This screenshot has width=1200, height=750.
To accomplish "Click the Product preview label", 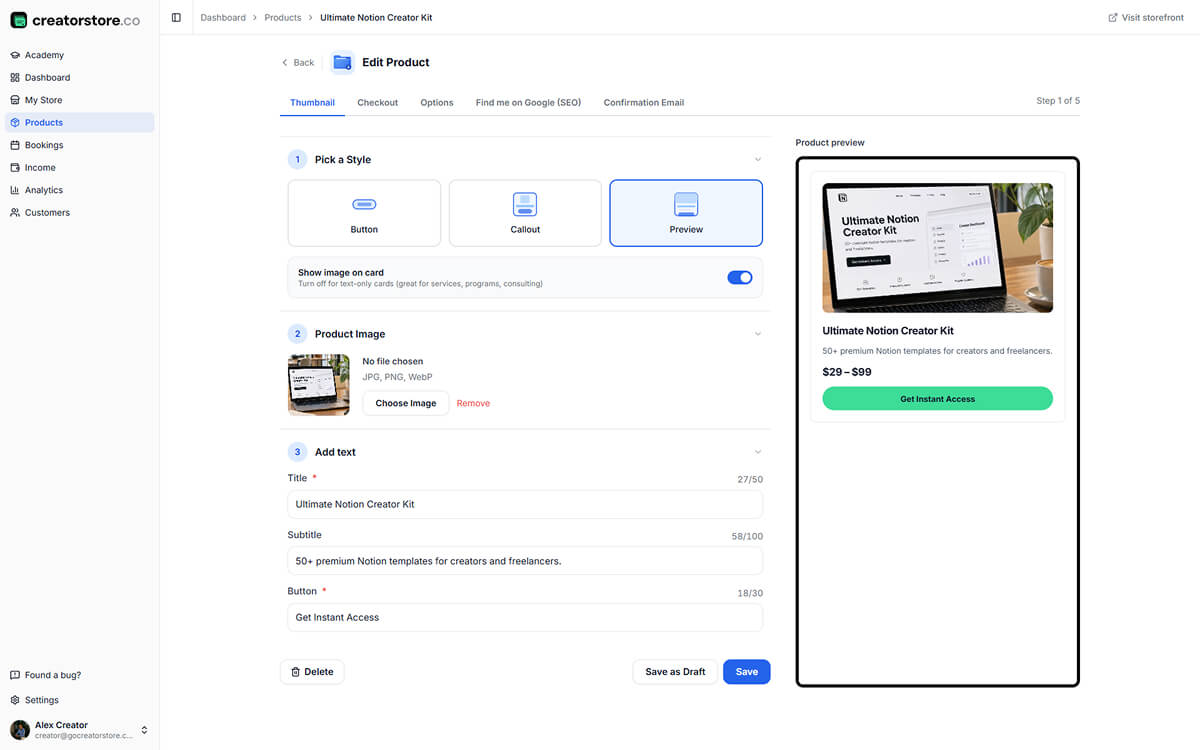I will (x=830, y=142).
